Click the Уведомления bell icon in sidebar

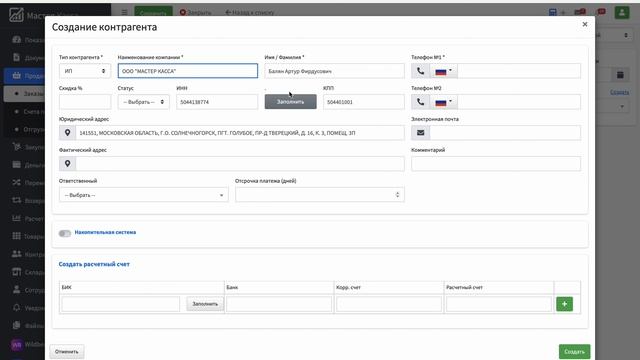[x=16, y=308]
